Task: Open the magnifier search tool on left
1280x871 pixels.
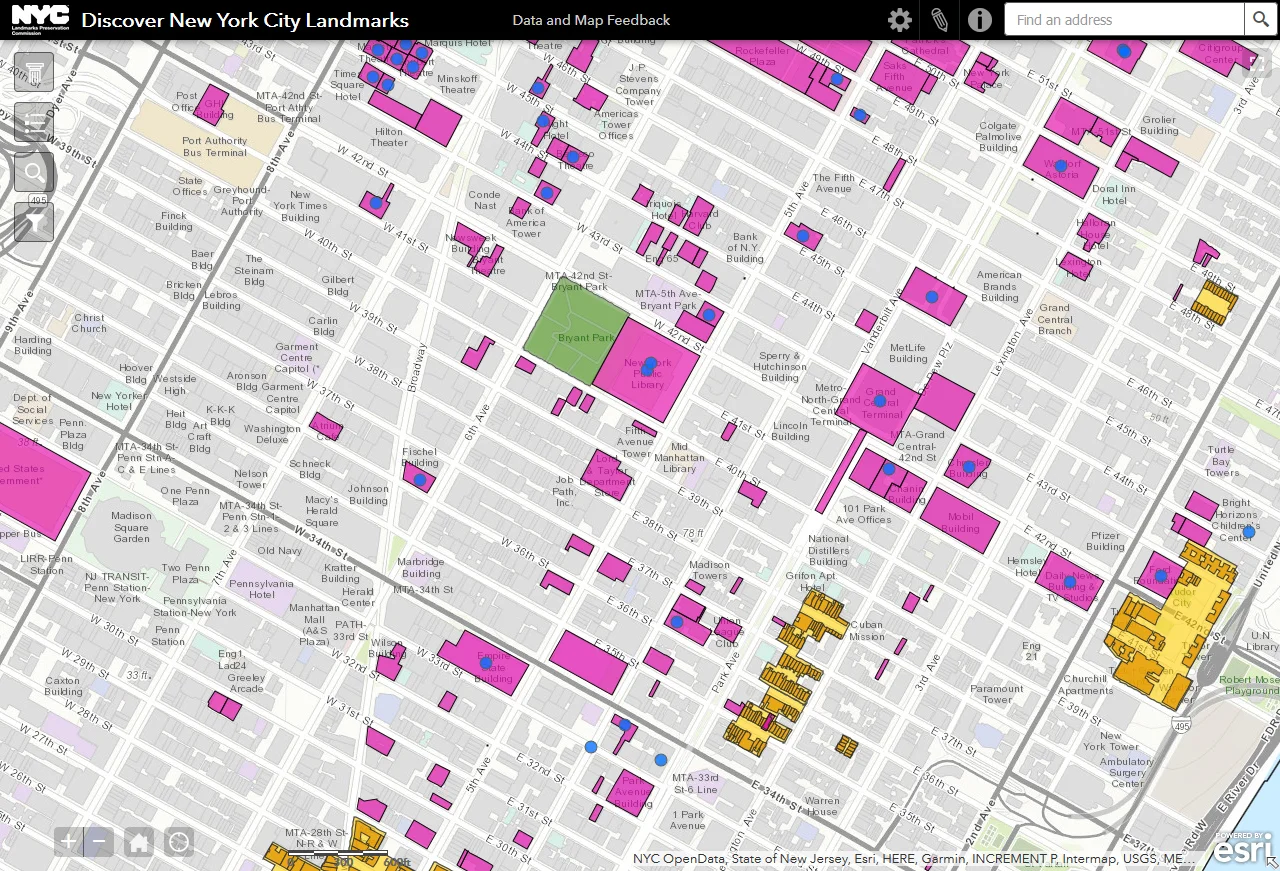Action: 34,173
